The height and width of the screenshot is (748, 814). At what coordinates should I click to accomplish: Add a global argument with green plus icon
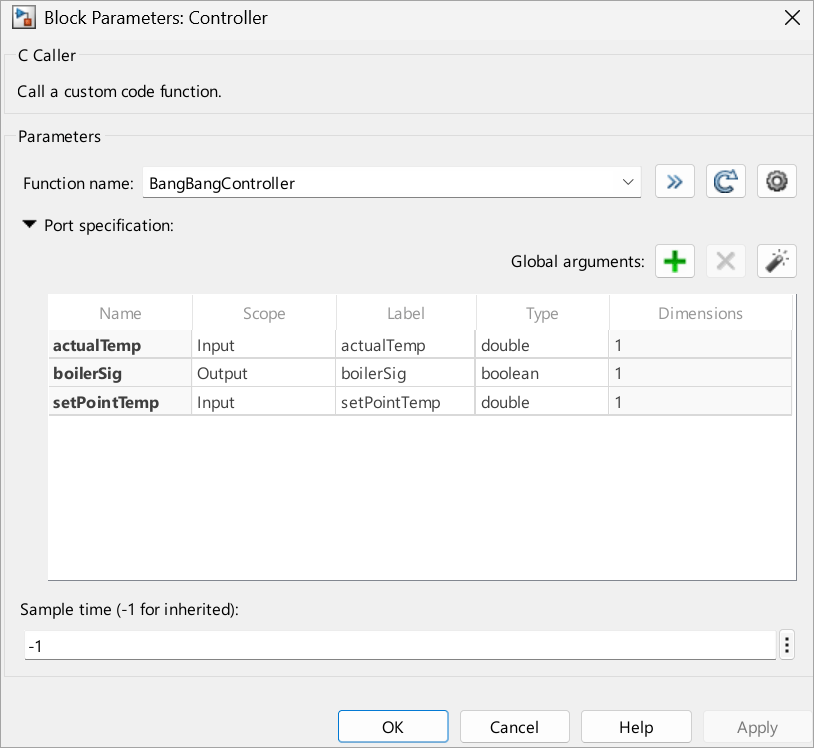pyautogui.click(x=674, y=261)
